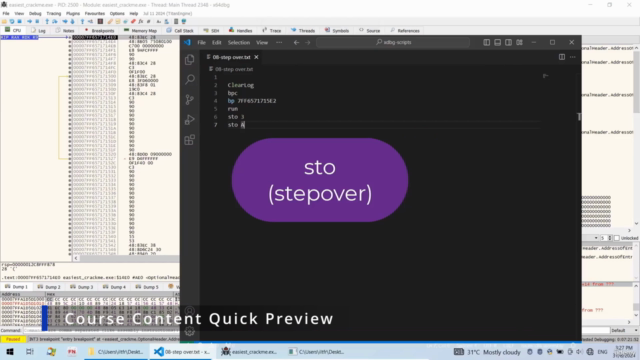Toggle secondary side bar layout icon in VS Code
640x360 pixels.
(x=508, y=42)
